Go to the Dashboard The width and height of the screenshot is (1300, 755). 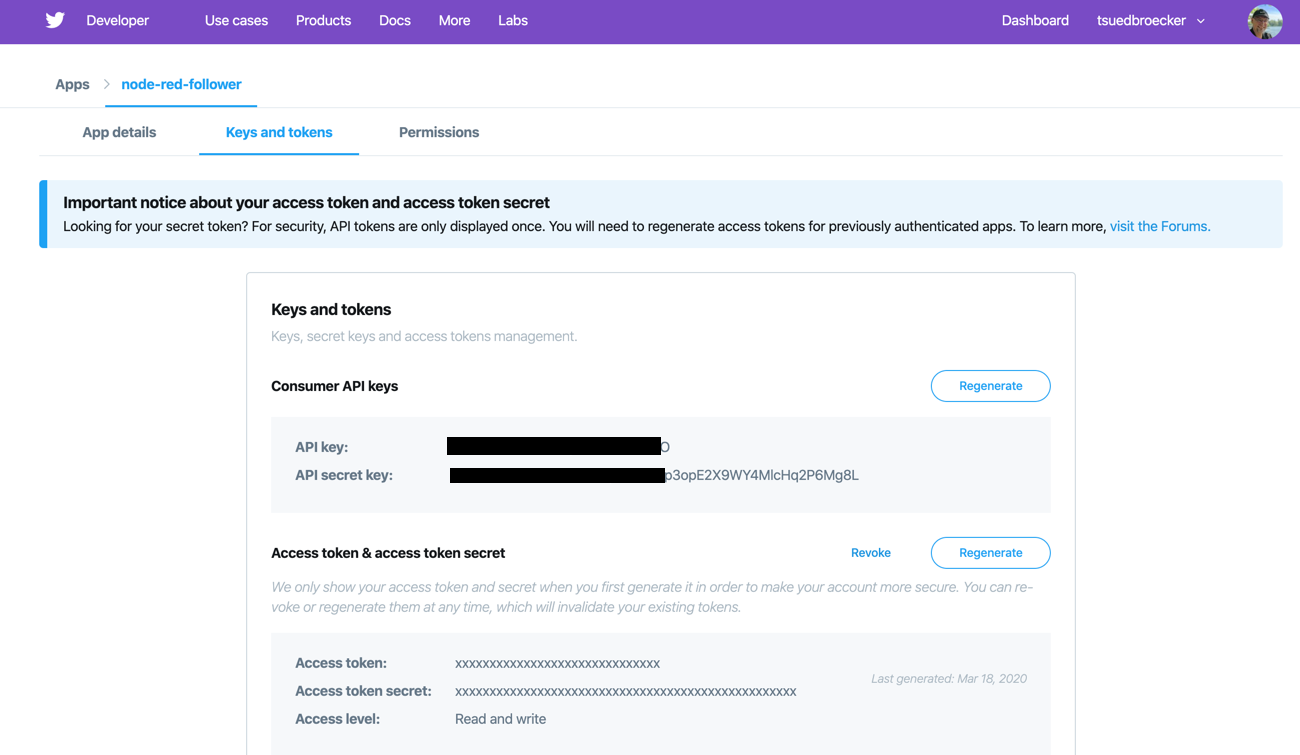[x=1035, y=21]
